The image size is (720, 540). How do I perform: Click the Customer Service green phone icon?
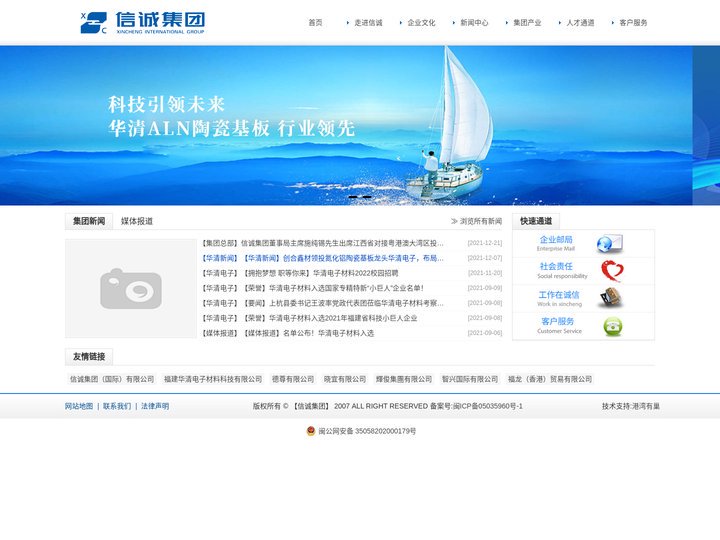click(613, 326)
